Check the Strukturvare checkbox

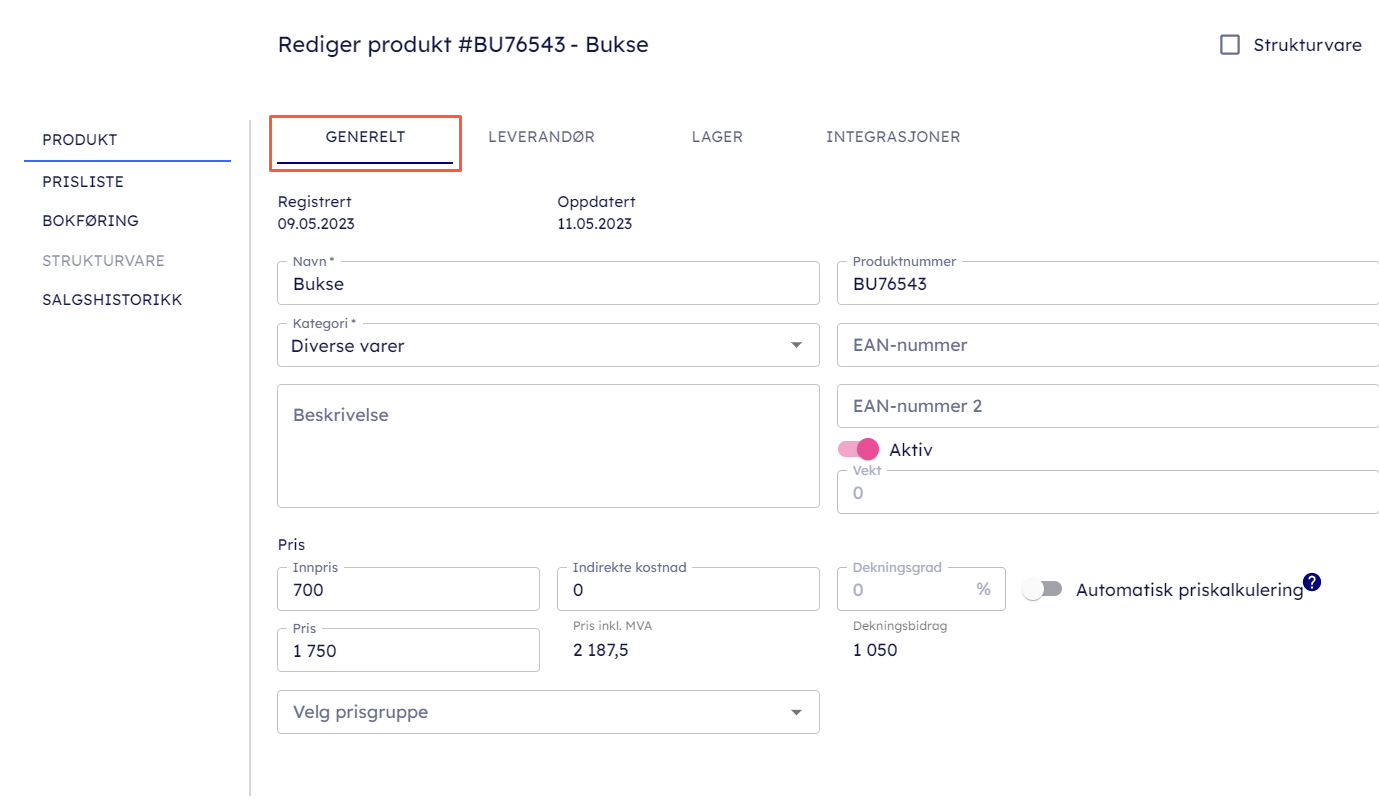tap(1230, 45)
